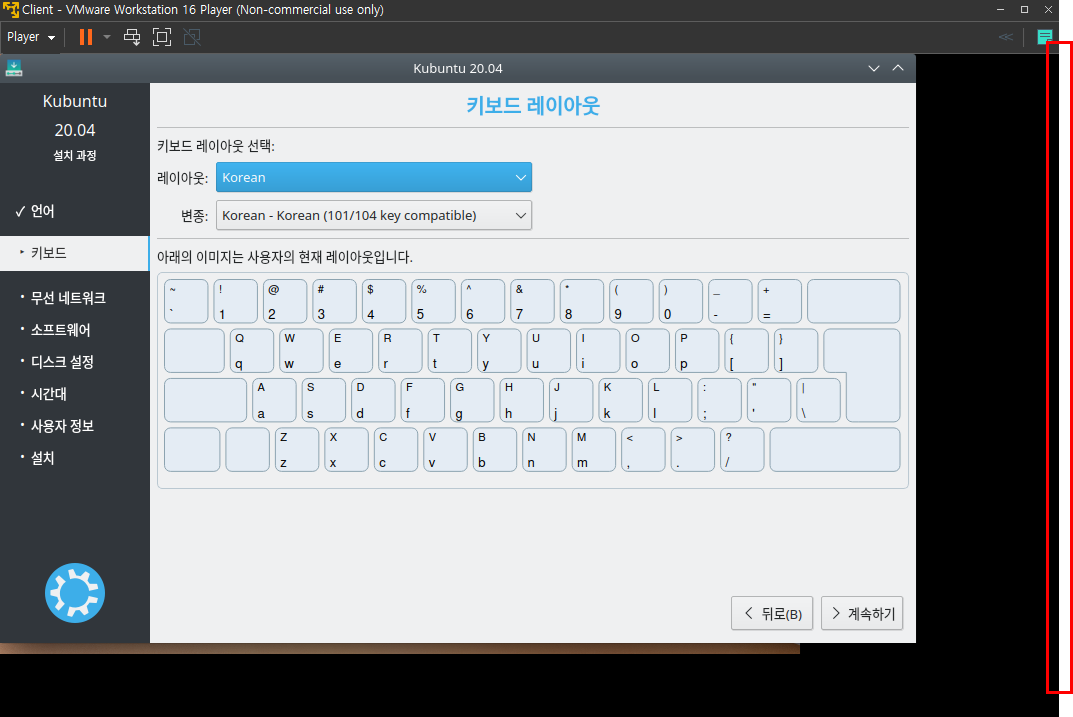1073x717 pixels.
Task: Click the M key in the keyboard preview
Action: (x=594, y=449)
